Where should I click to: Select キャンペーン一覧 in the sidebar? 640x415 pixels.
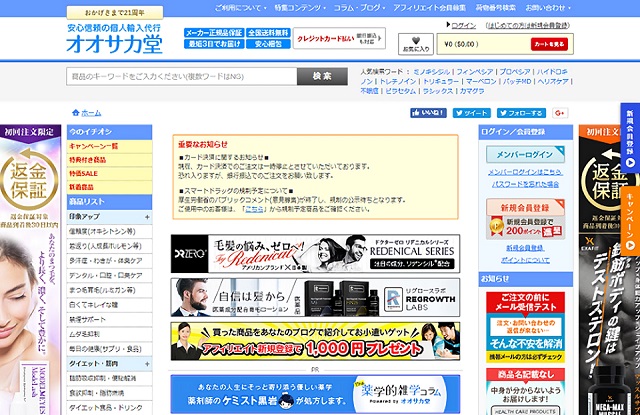tap(109, 146)
